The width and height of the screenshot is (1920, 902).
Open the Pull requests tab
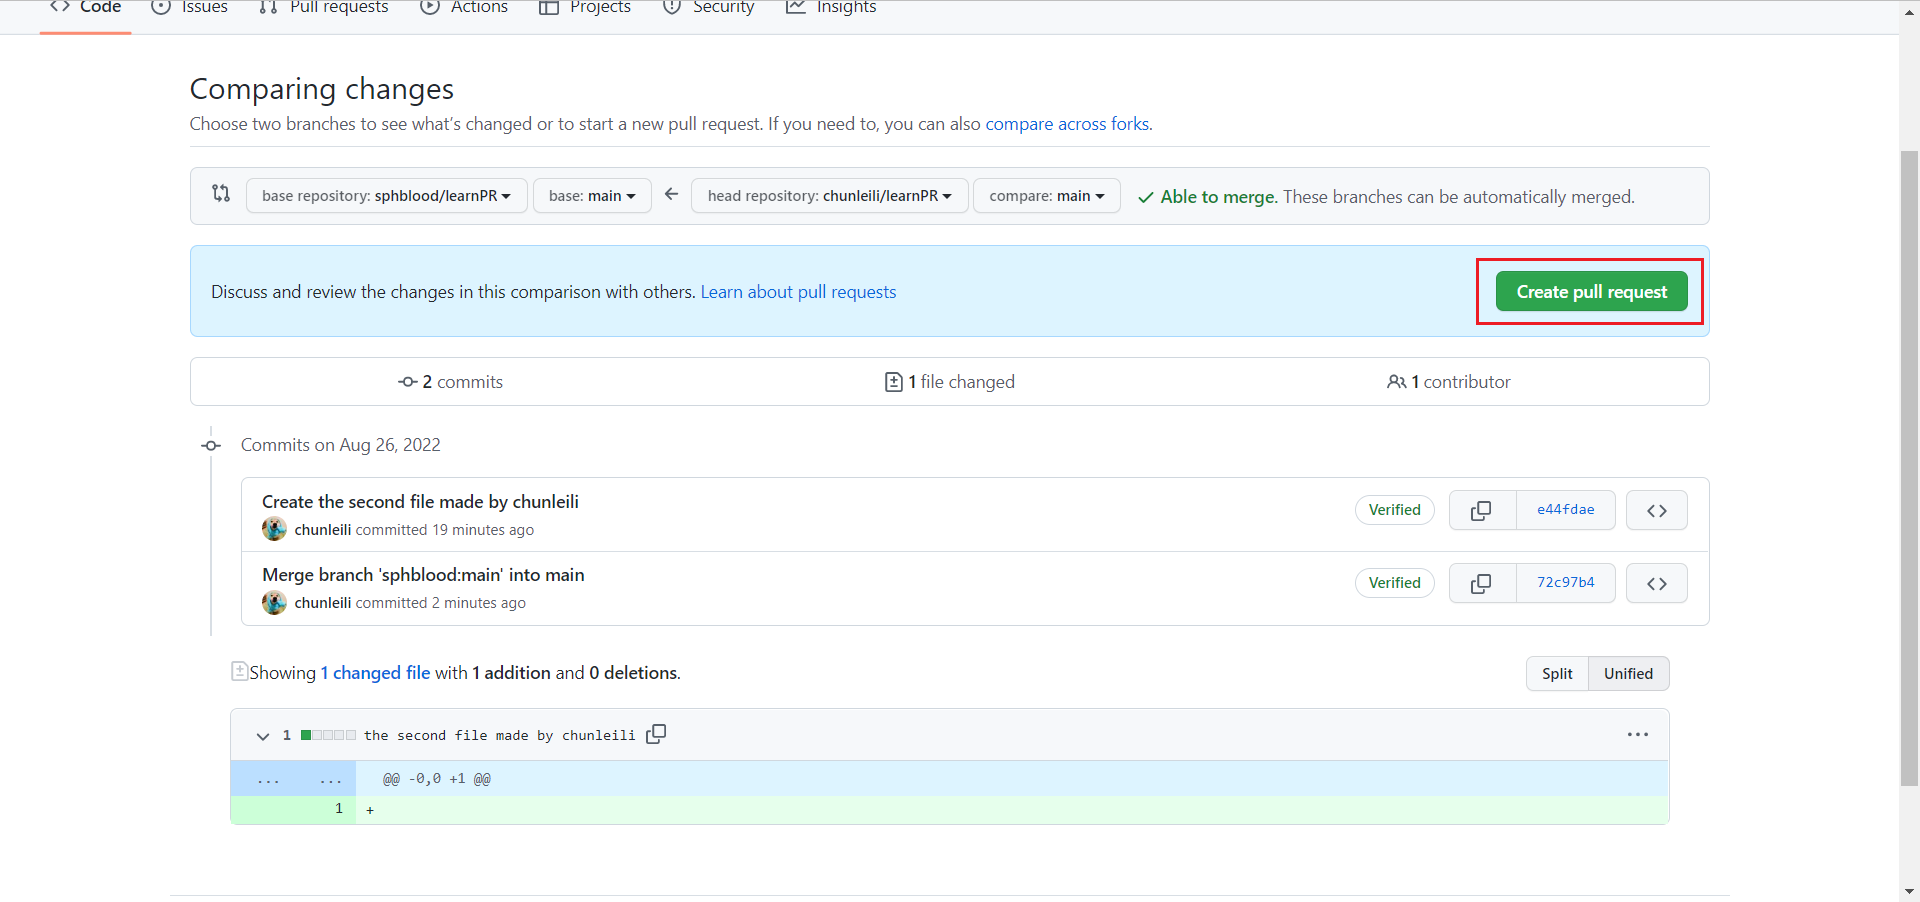(323, 10)
